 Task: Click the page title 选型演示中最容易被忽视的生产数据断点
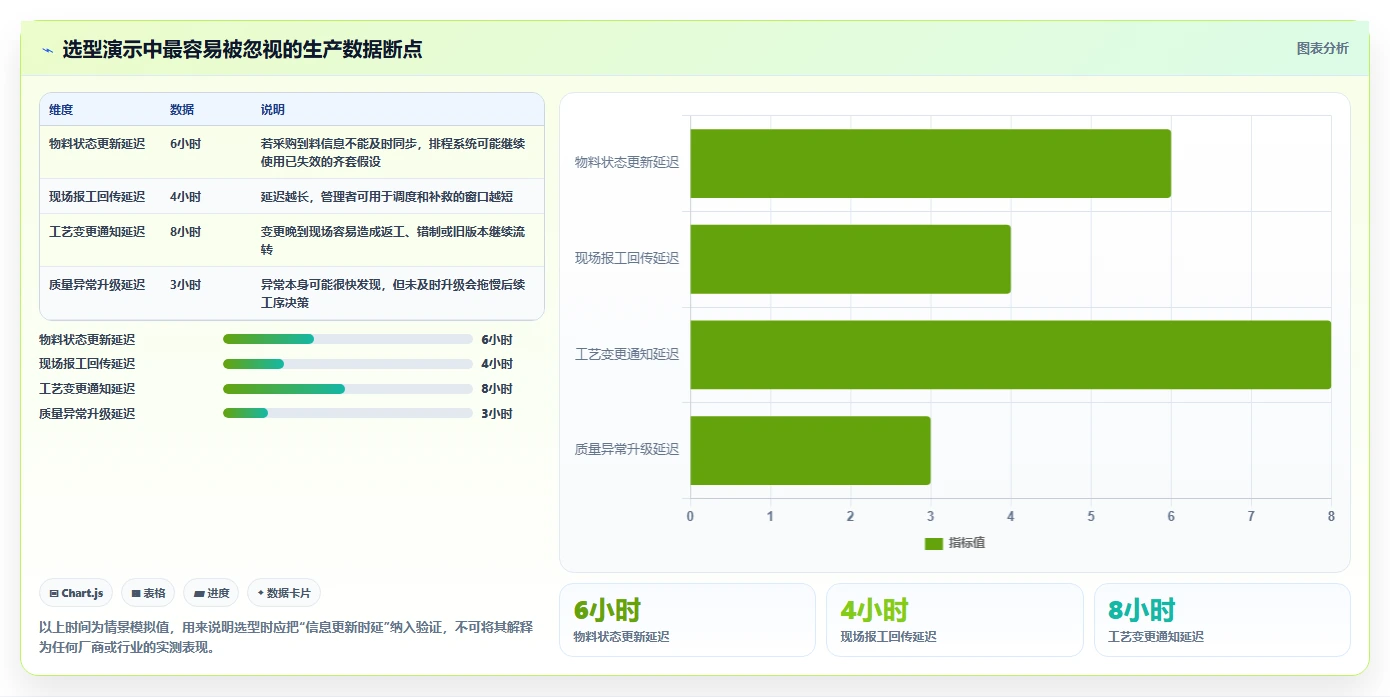click(x=242, y=49)
